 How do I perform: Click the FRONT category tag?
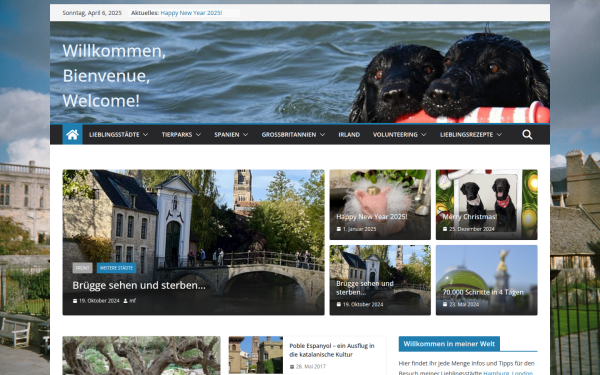[82, 268]
